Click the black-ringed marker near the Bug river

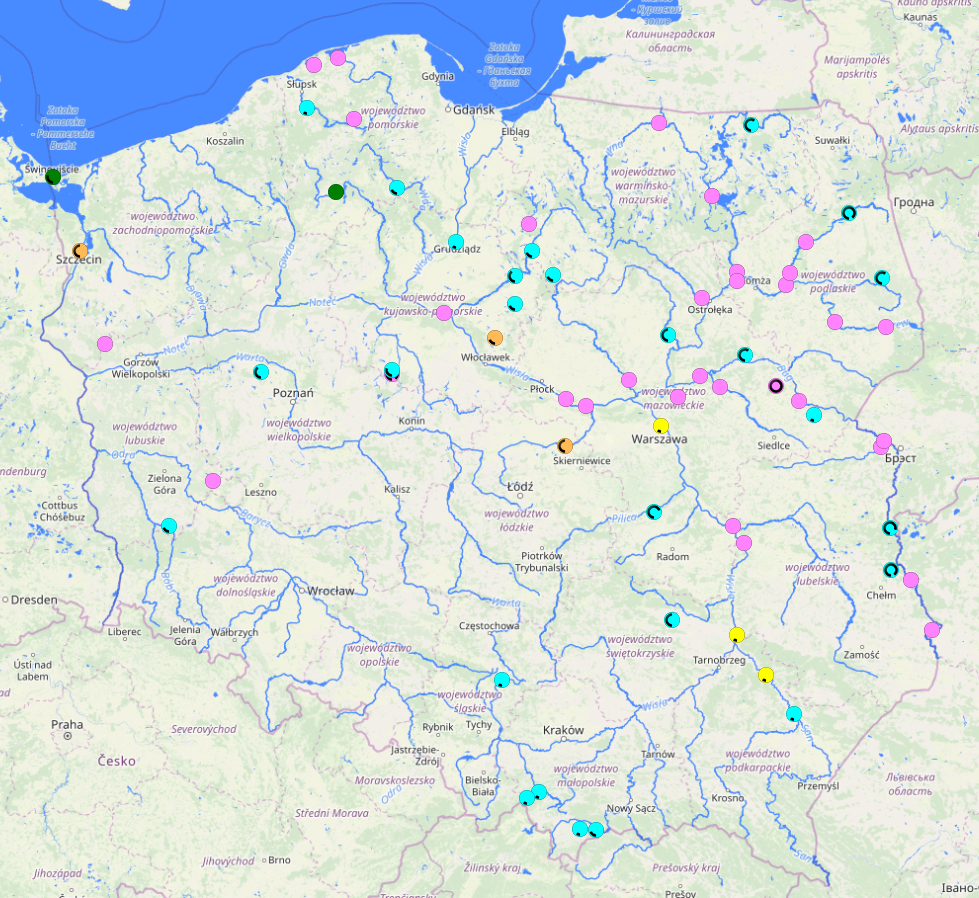pyautogui.click(x=776, y=386)
